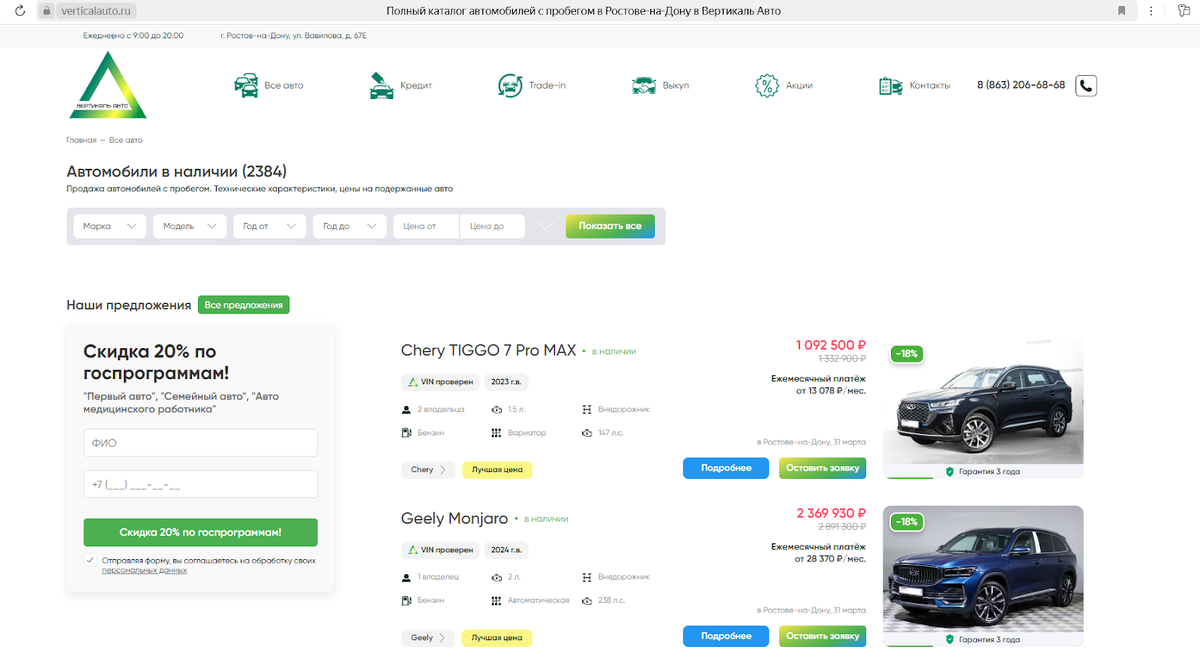Call the 8 (863) 206-68-68 number
The width and height of the screenshot is (1200, 659).
(1021, 86)
